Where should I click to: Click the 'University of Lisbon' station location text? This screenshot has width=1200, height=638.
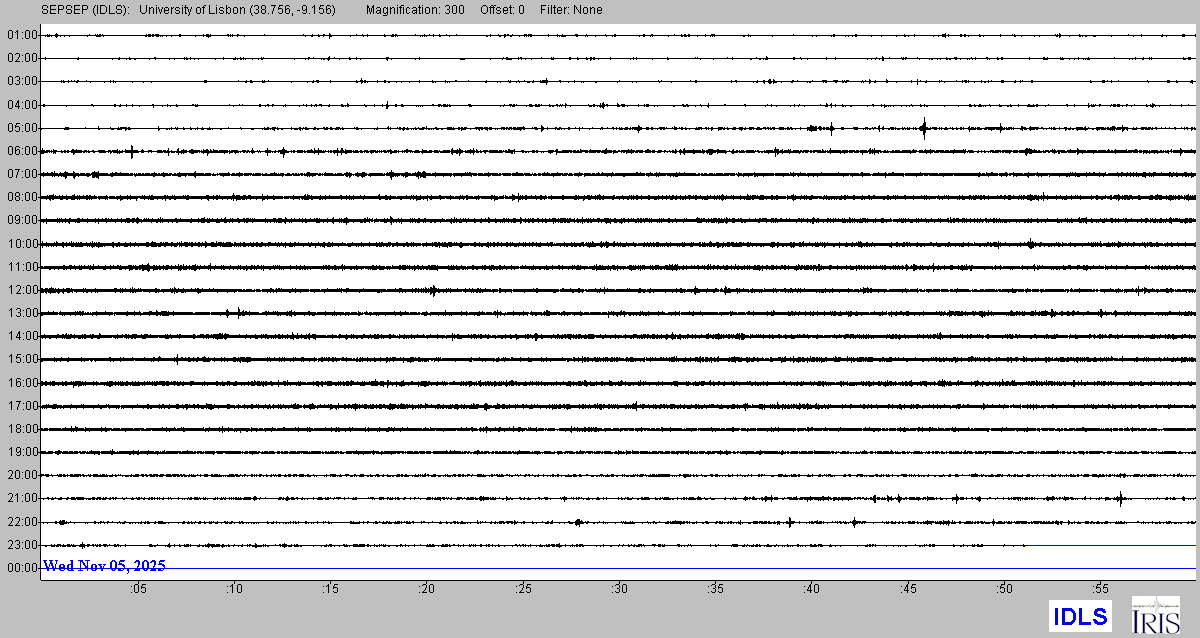point(238,10)
